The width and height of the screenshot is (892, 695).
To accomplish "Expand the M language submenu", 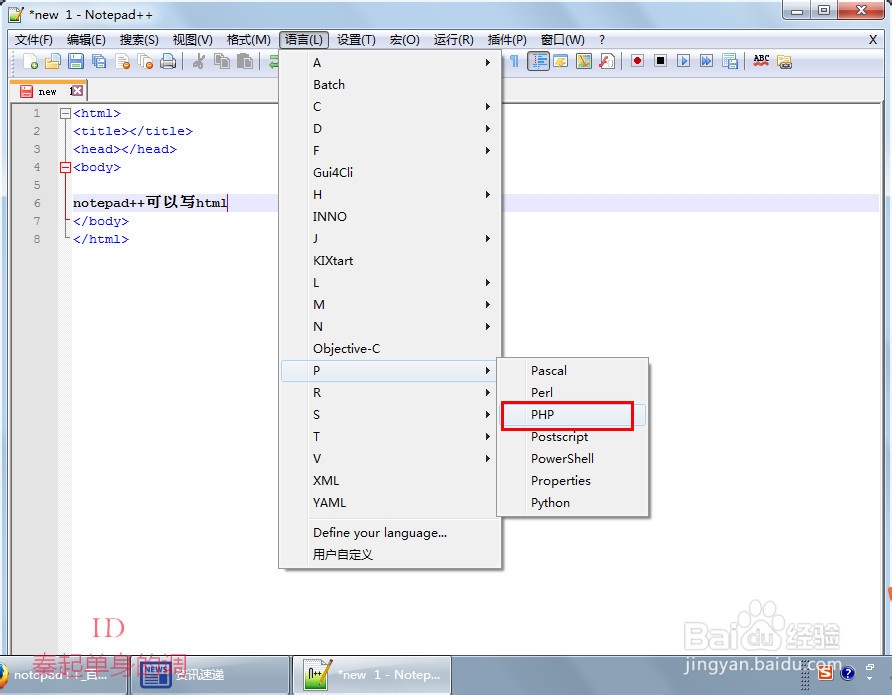I will (391, 305).
